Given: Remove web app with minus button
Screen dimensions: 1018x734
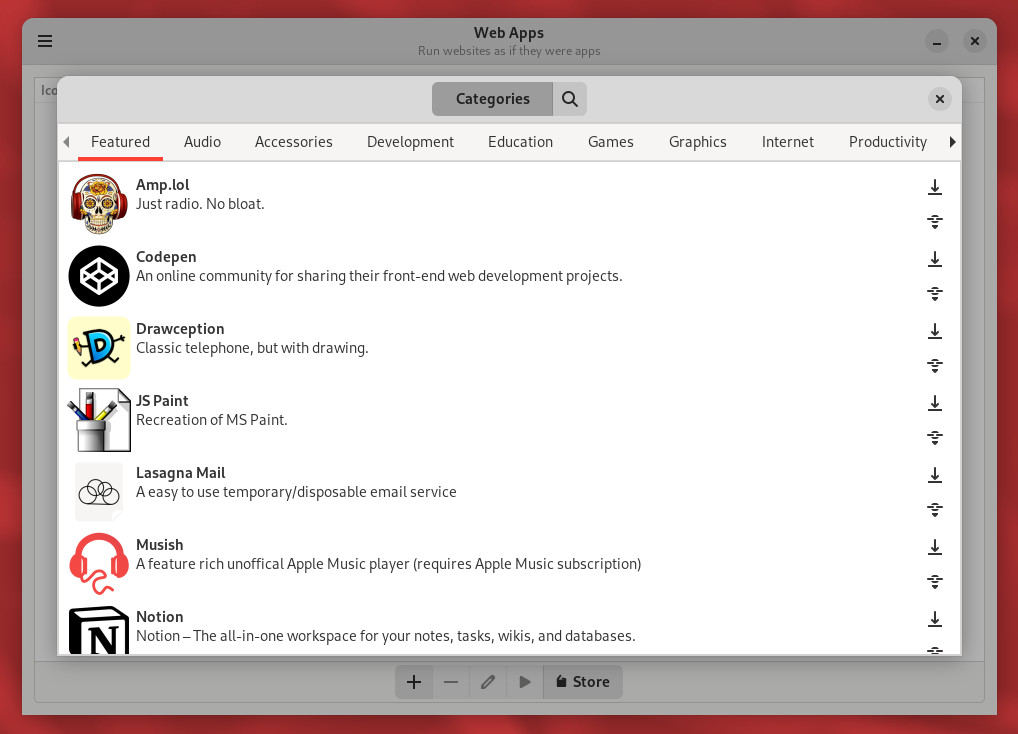Looking at the screenshot, I should 451,682.
